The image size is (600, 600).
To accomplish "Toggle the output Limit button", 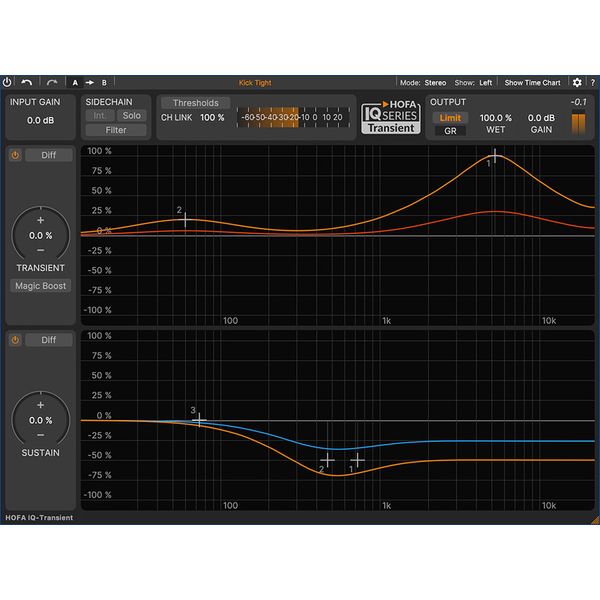I will (450, 118).
